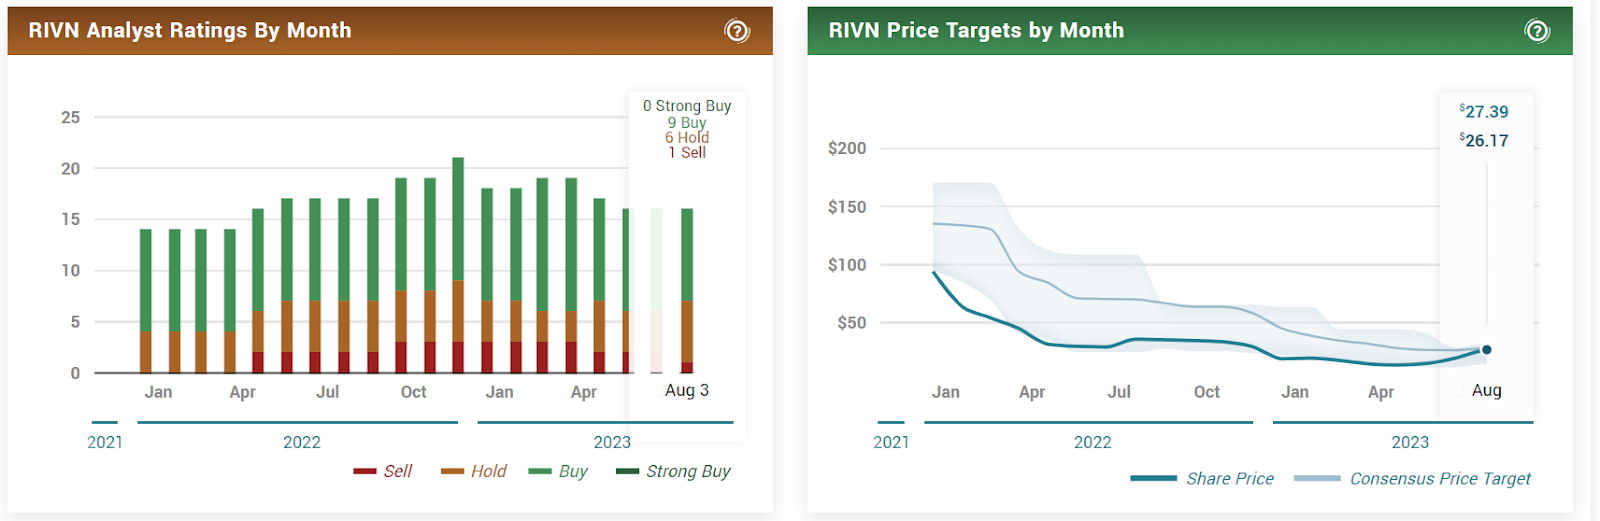This screenshot has height=521, width=1600.
Task: Click the share price endpoint dot at Aug
Action: coord(1487,350)
